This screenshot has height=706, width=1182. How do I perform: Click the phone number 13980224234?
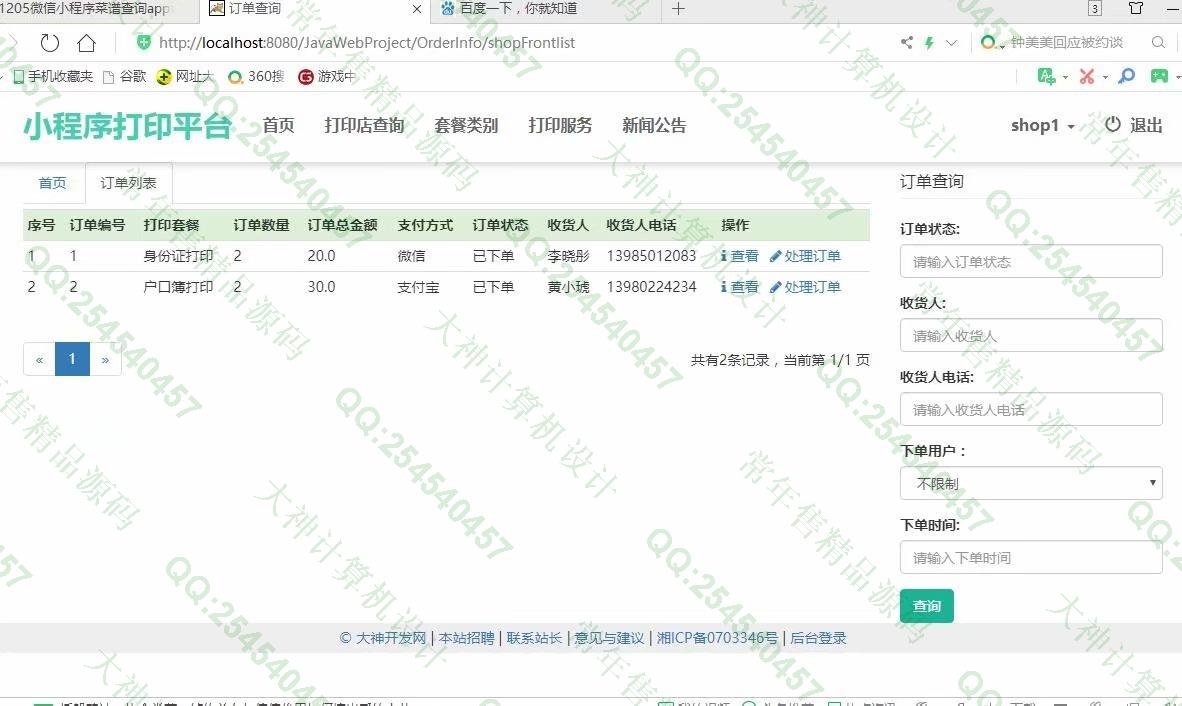(x=651, y=287)
